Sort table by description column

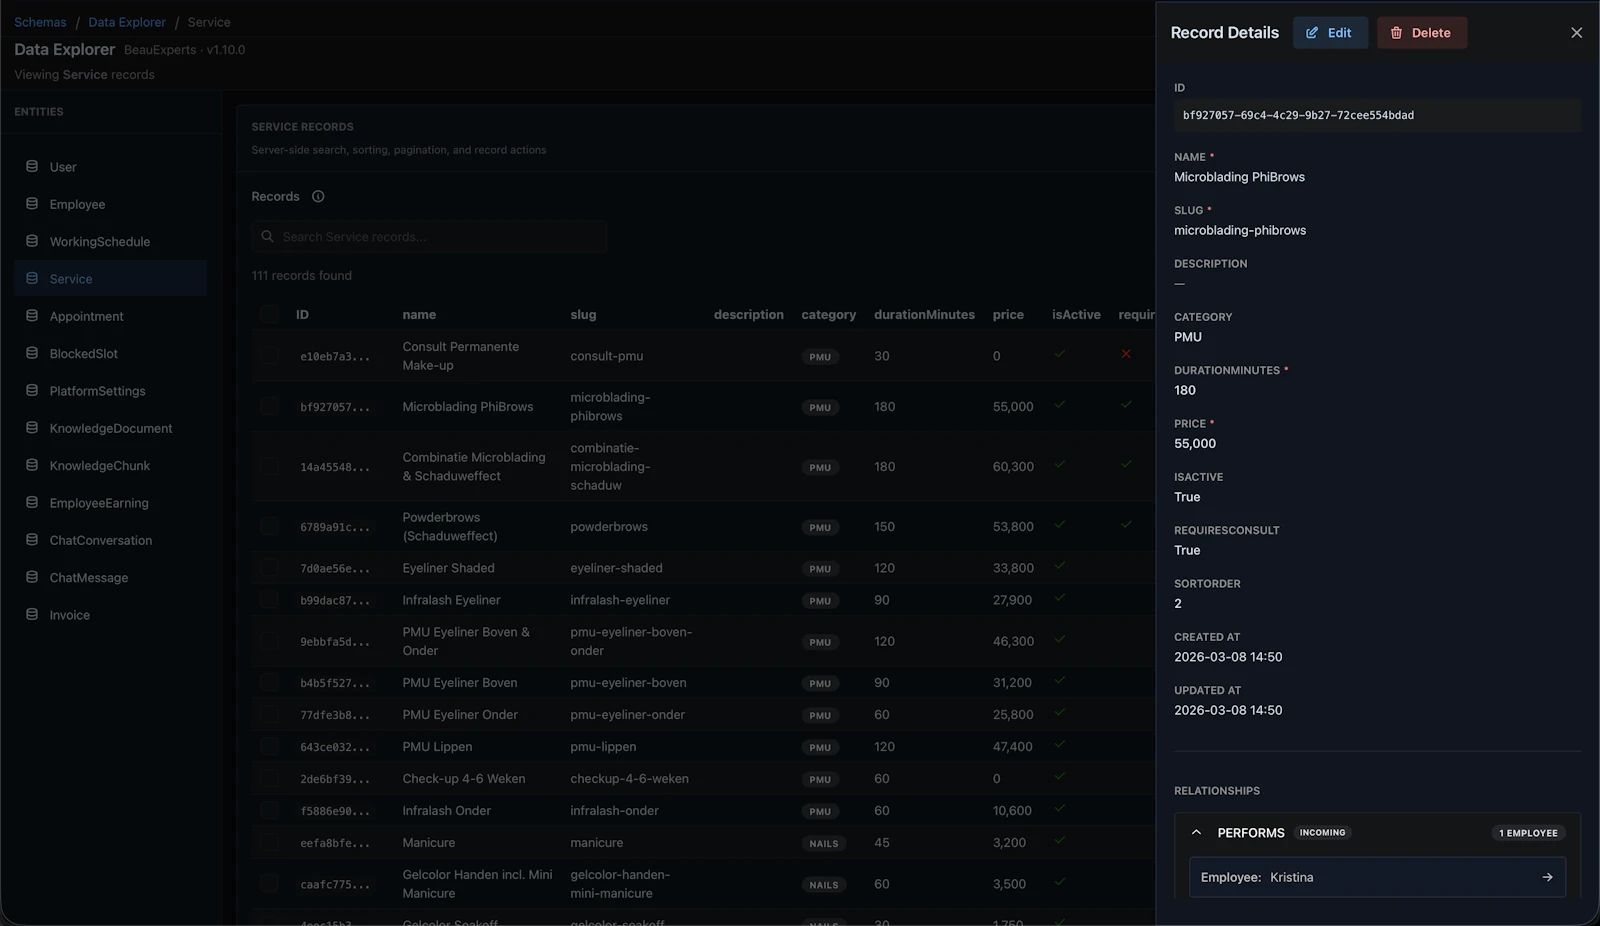748,314
